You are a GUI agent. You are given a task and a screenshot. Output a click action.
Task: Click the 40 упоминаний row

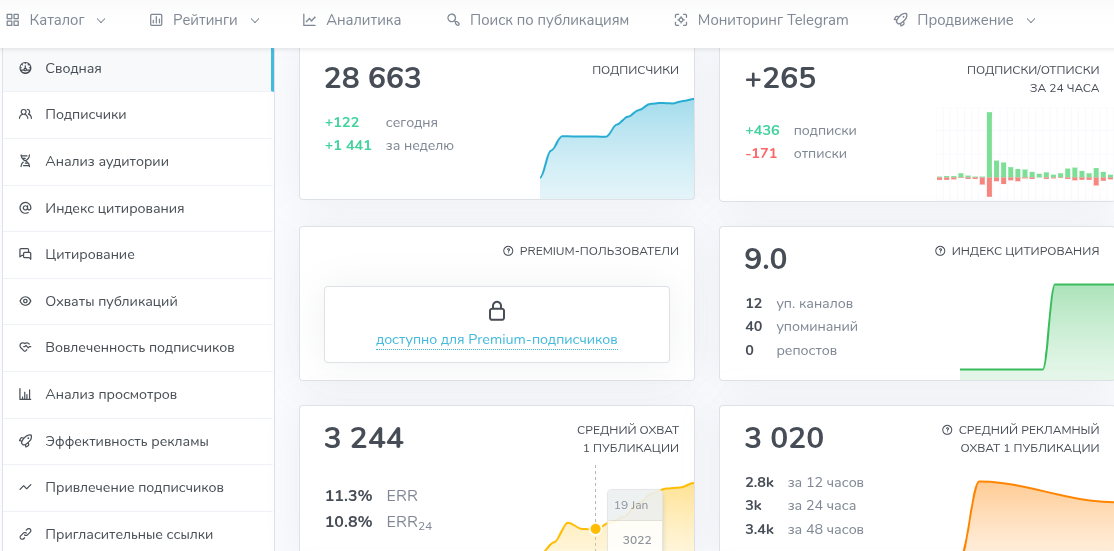(801, 327)
